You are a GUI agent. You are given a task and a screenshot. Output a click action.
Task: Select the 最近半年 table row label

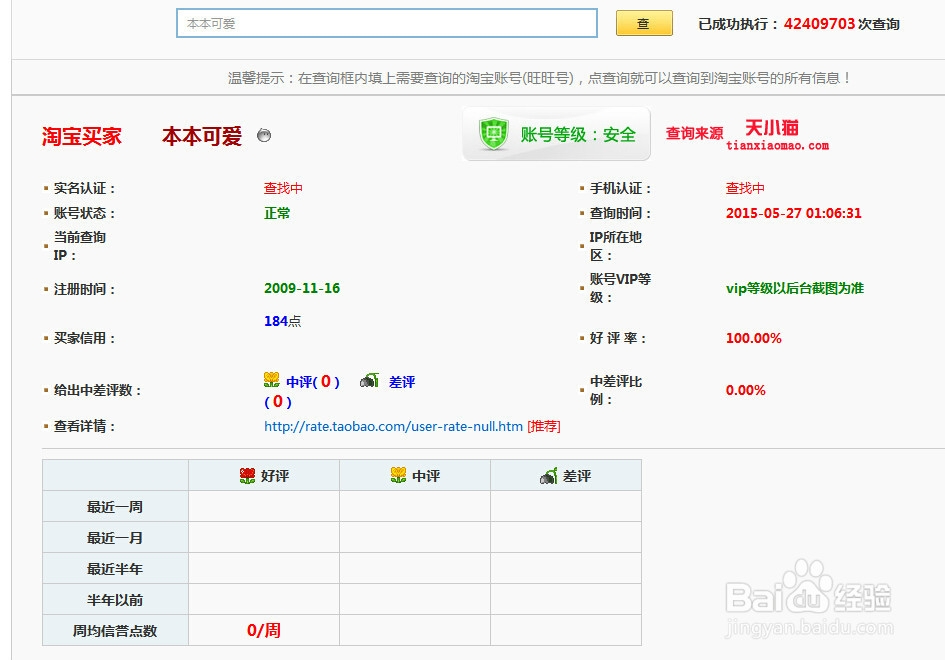point(115,569)
